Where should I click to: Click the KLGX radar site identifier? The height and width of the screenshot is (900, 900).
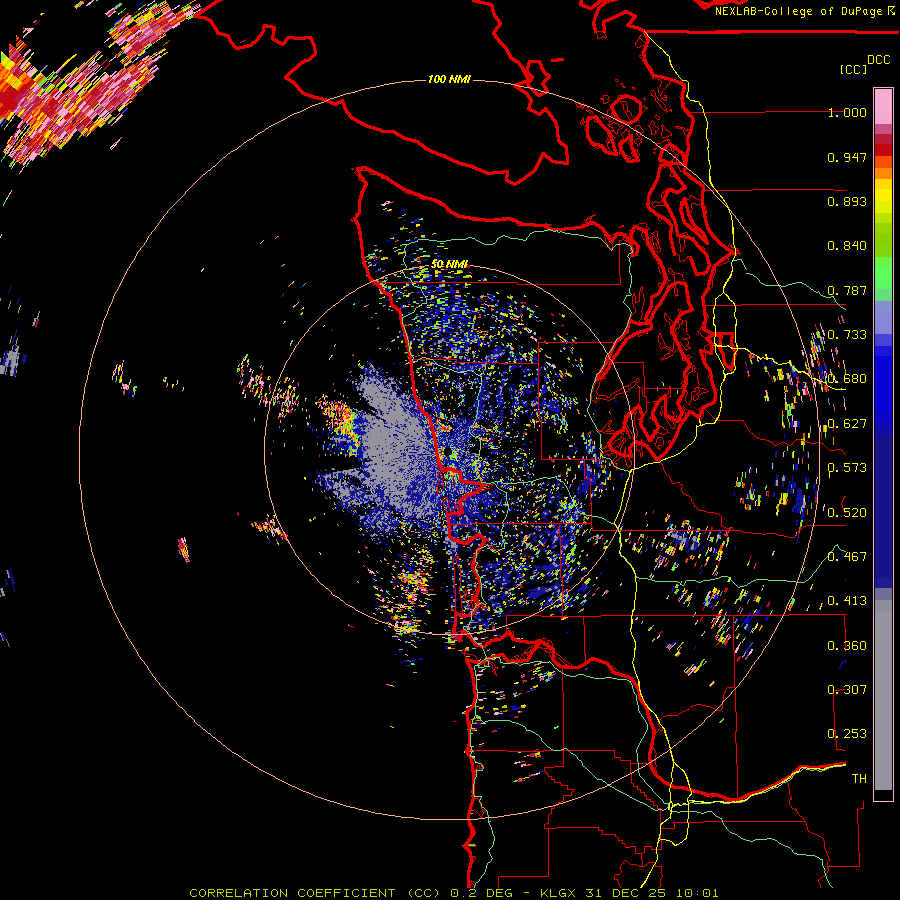point(560,893)
